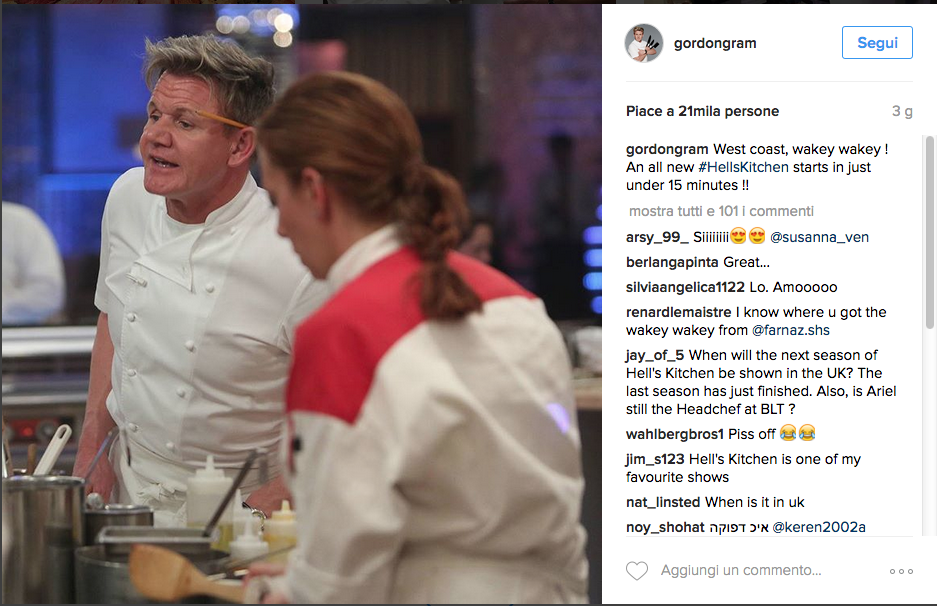The image size is (937, 606).
Task: Open the @keren2002a mention link
Action: coord(819,527)
